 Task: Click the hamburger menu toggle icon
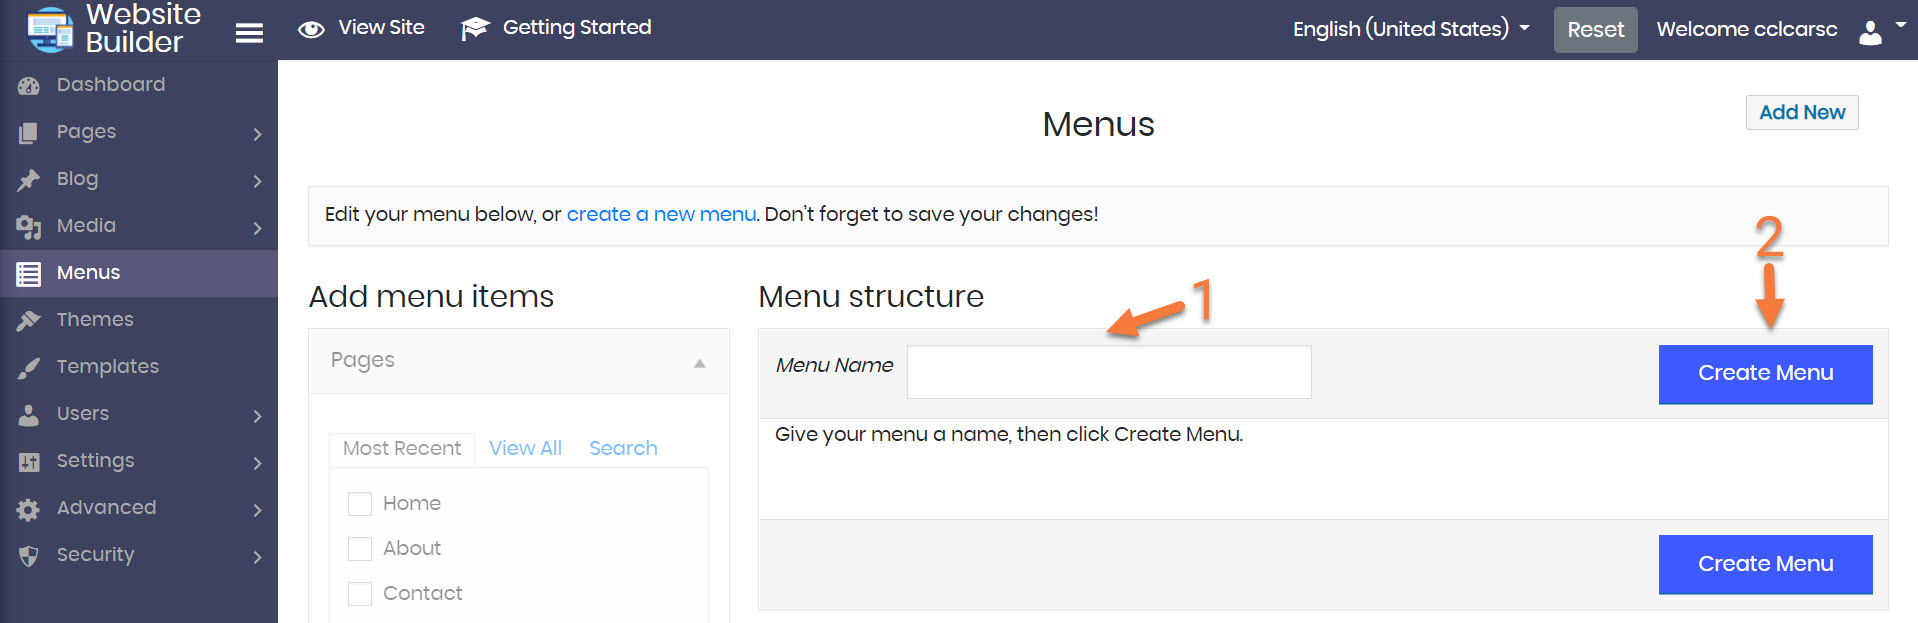[249, 33]
